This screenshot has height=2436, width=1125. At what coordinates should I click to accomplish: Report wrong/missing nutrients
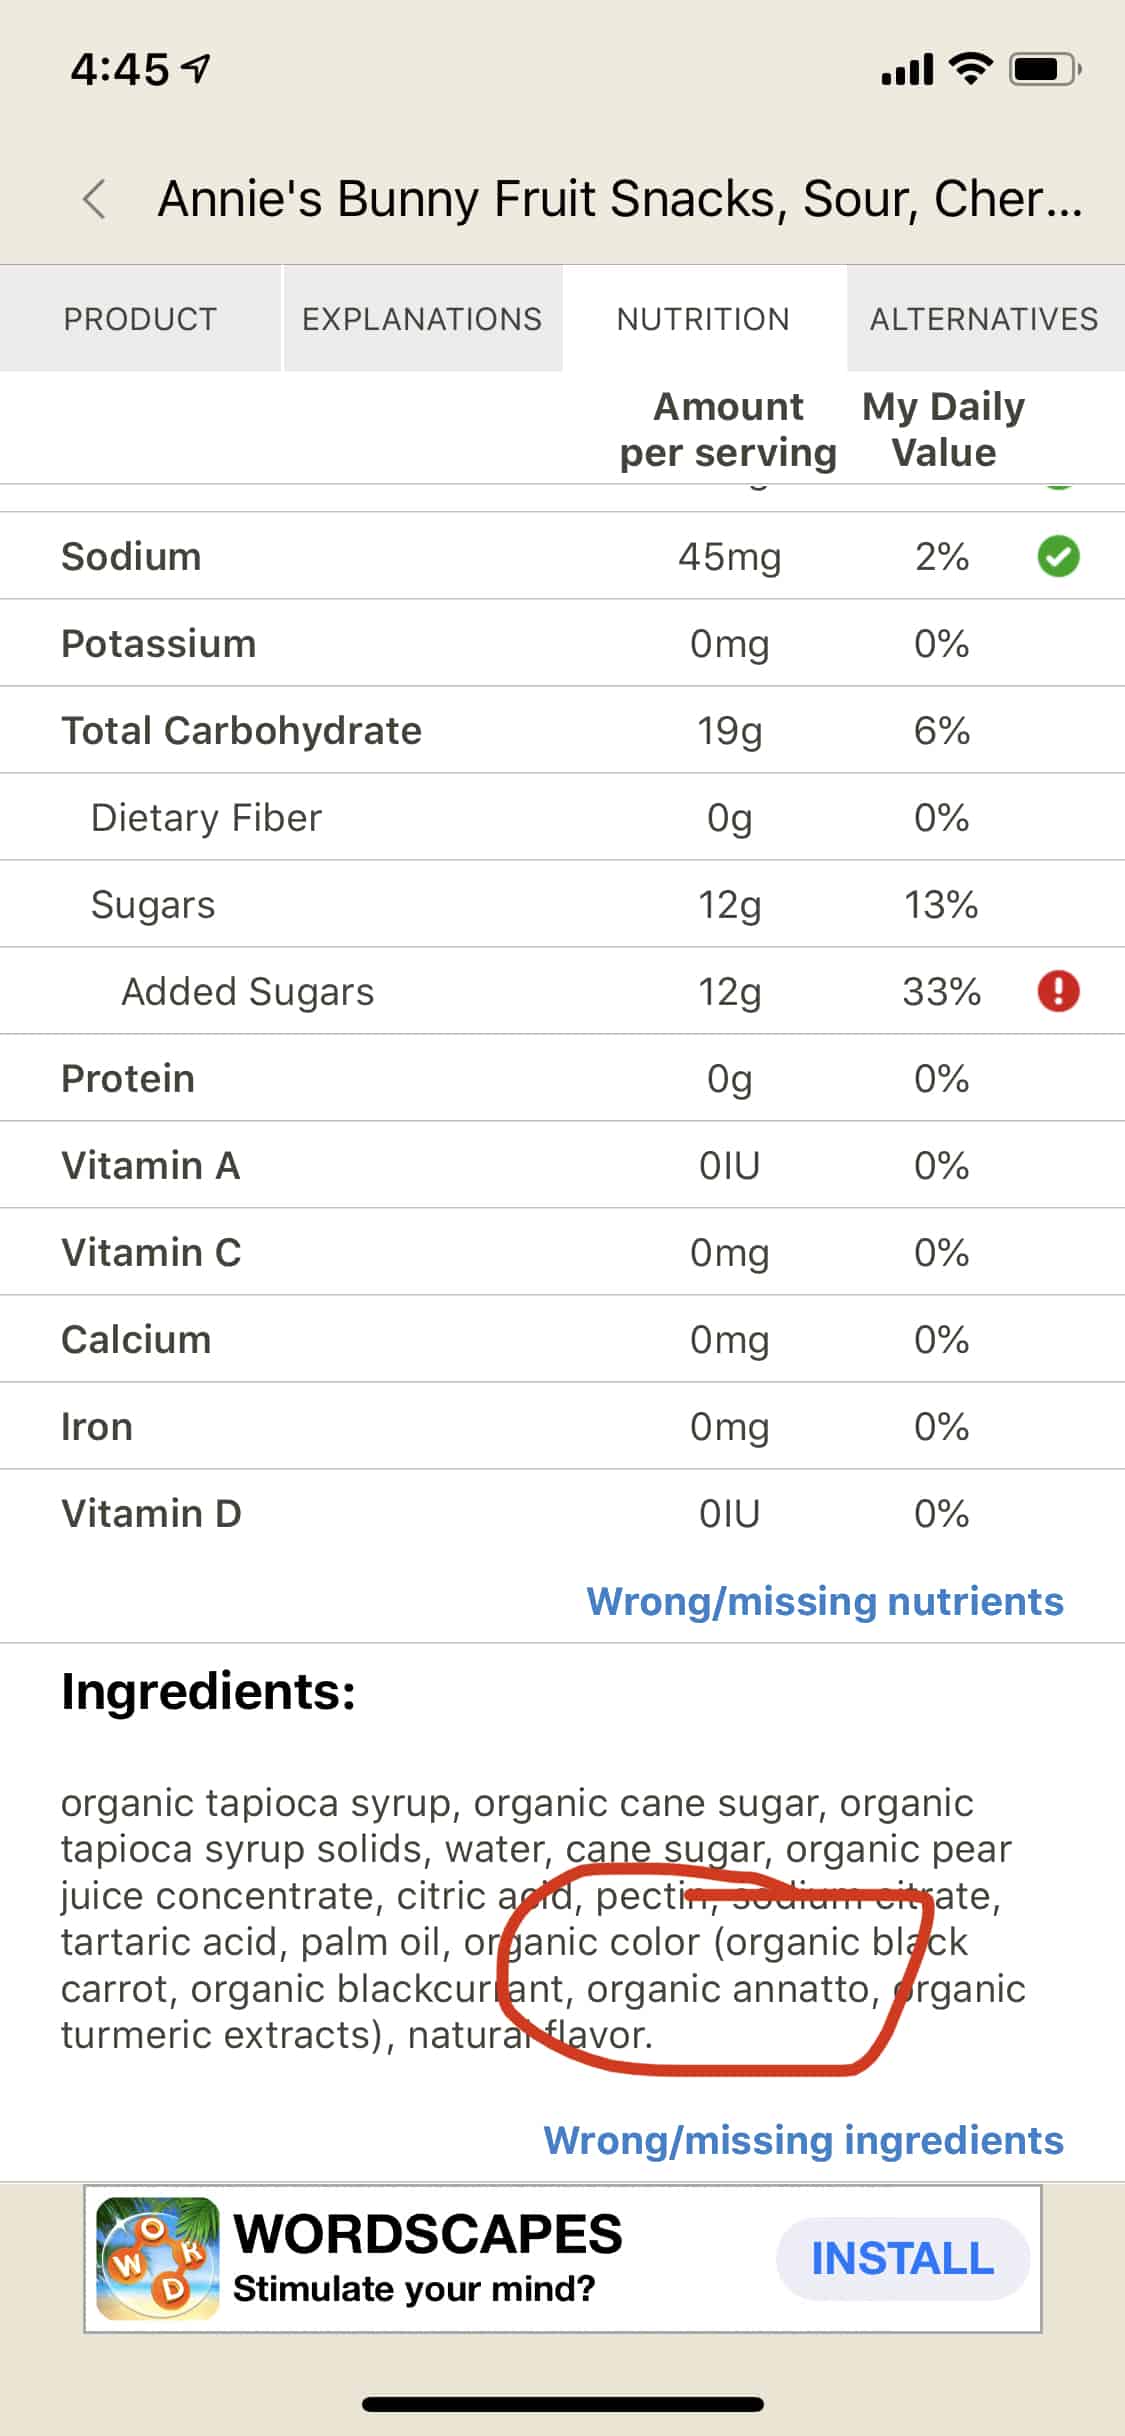[x=824, y=1601]
